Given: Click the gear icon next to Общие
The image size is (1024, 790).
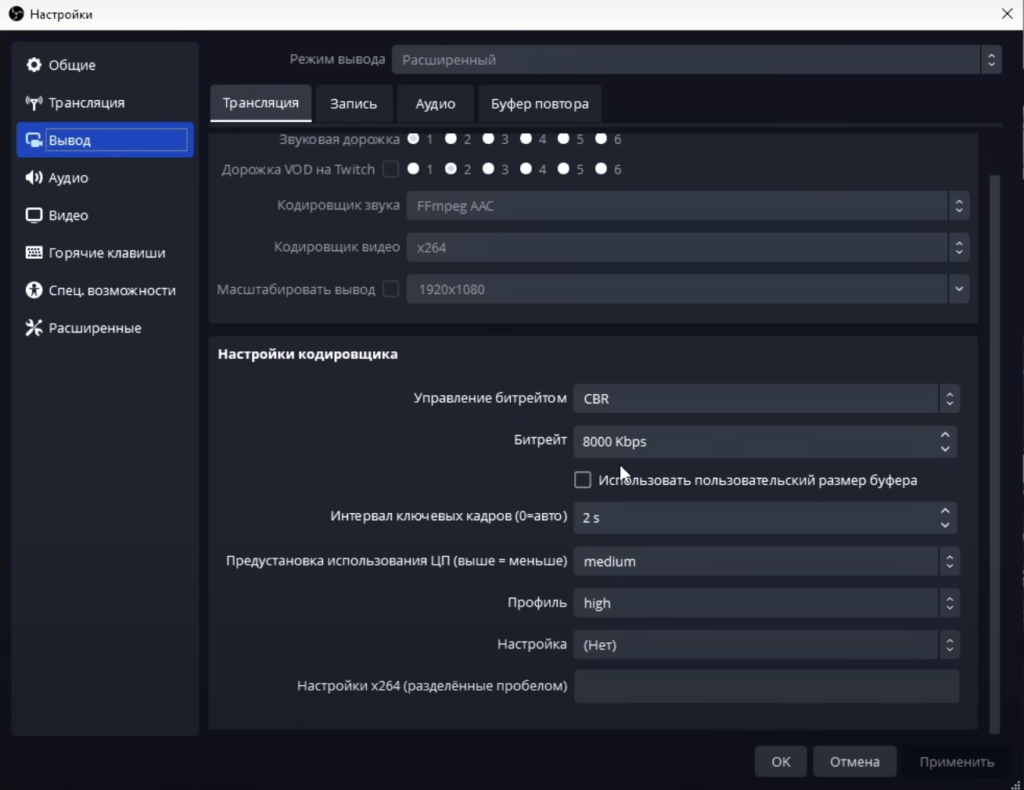Looking at the screenshot, I should (33, 65).
